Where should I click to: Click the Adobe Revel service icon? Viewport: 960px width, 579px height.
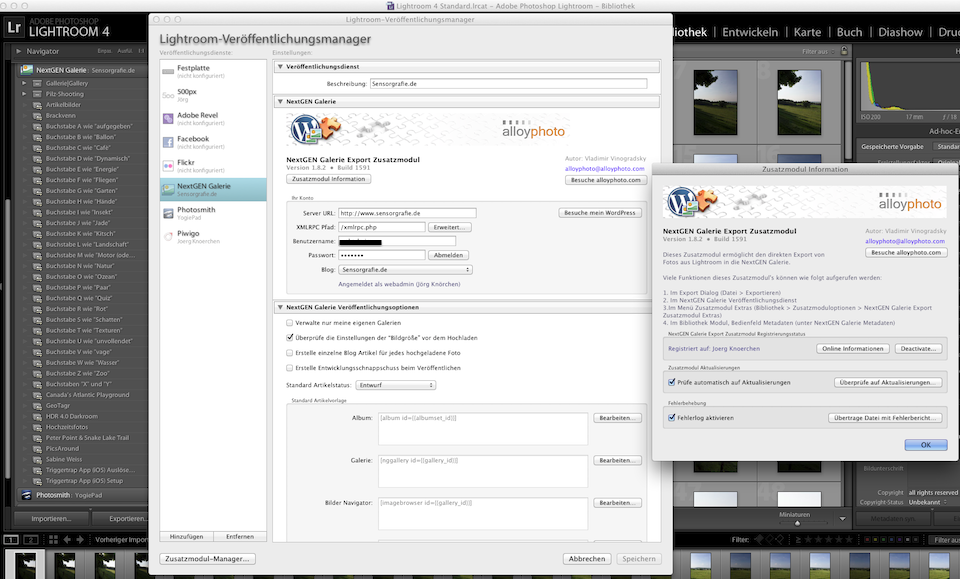pos(168,119)
